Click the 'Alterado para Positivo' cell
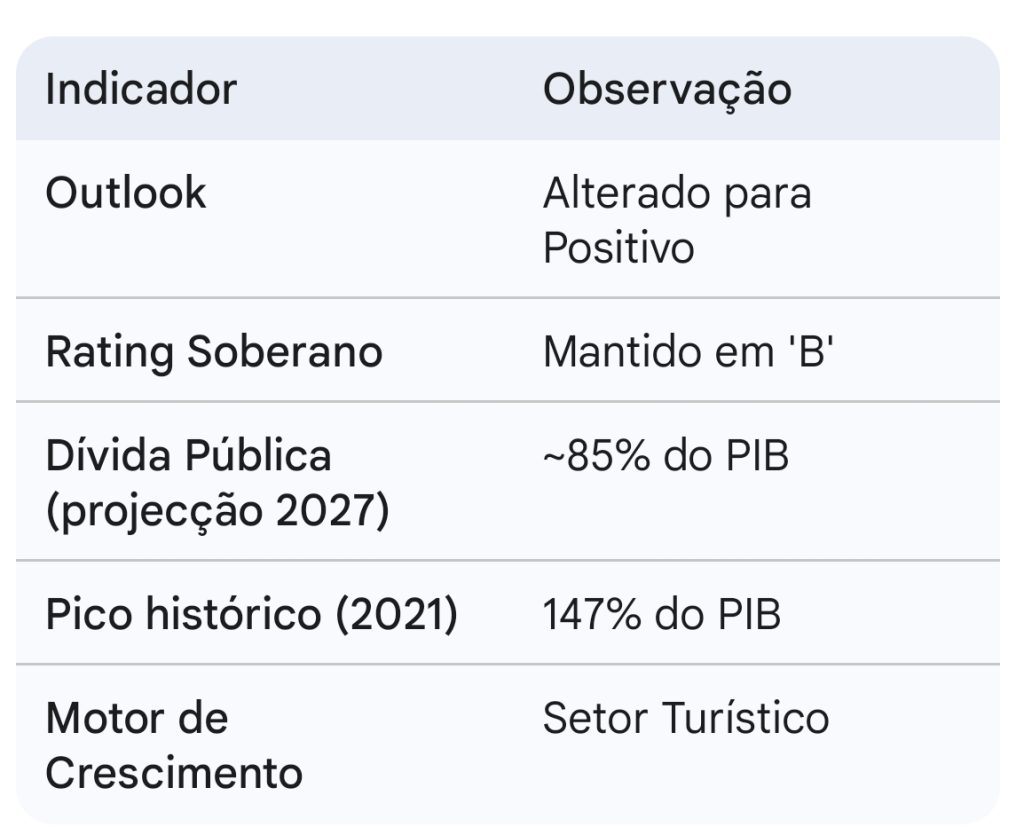The width and height of the screenshot is (1024, 827). 676,220
